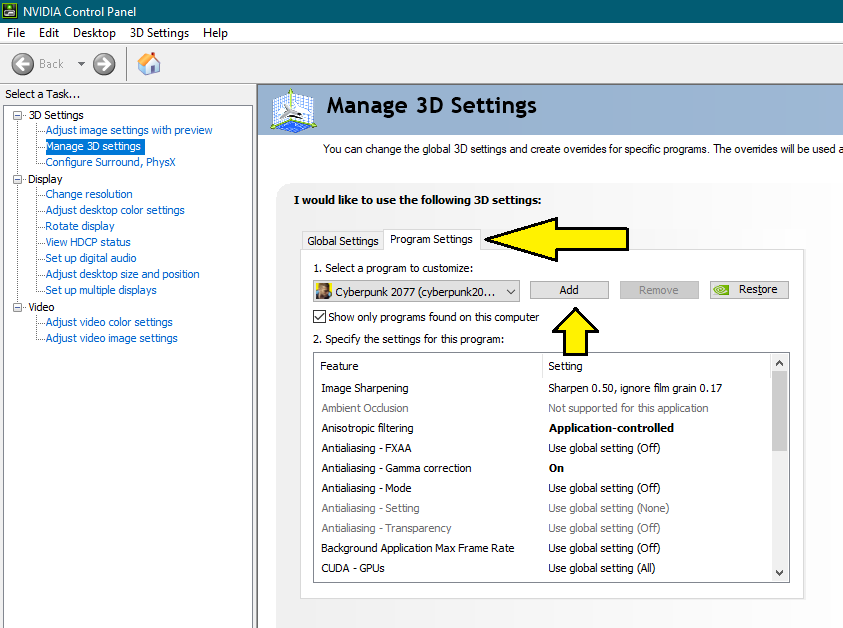Image resolution: width=843 pixels, height=628 pixels.
Task: Open the Help menu
Action: (215, 33)
